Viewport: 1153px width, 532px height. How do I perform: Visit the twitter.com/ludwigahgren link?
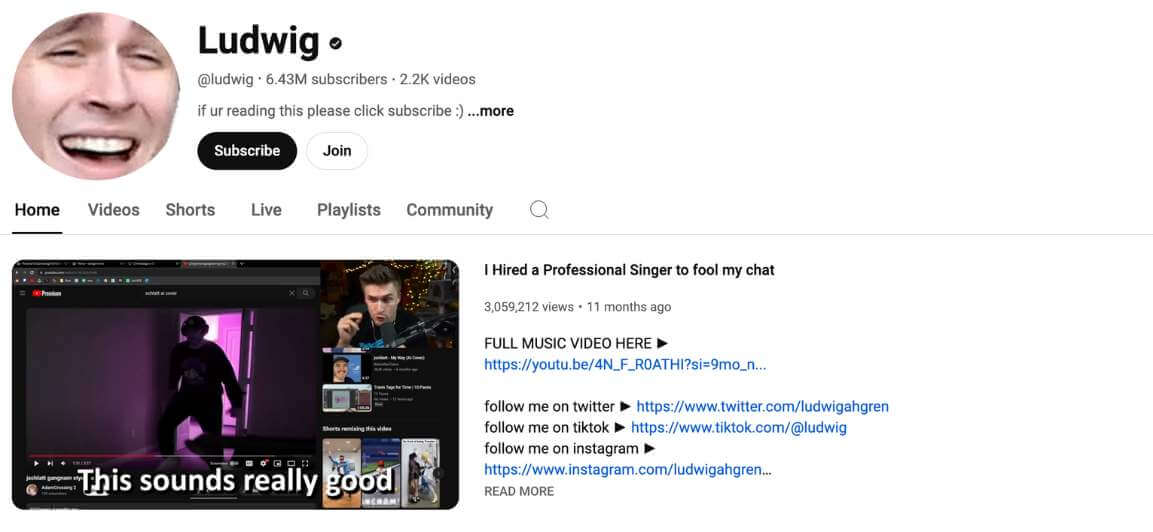point(763,406)
